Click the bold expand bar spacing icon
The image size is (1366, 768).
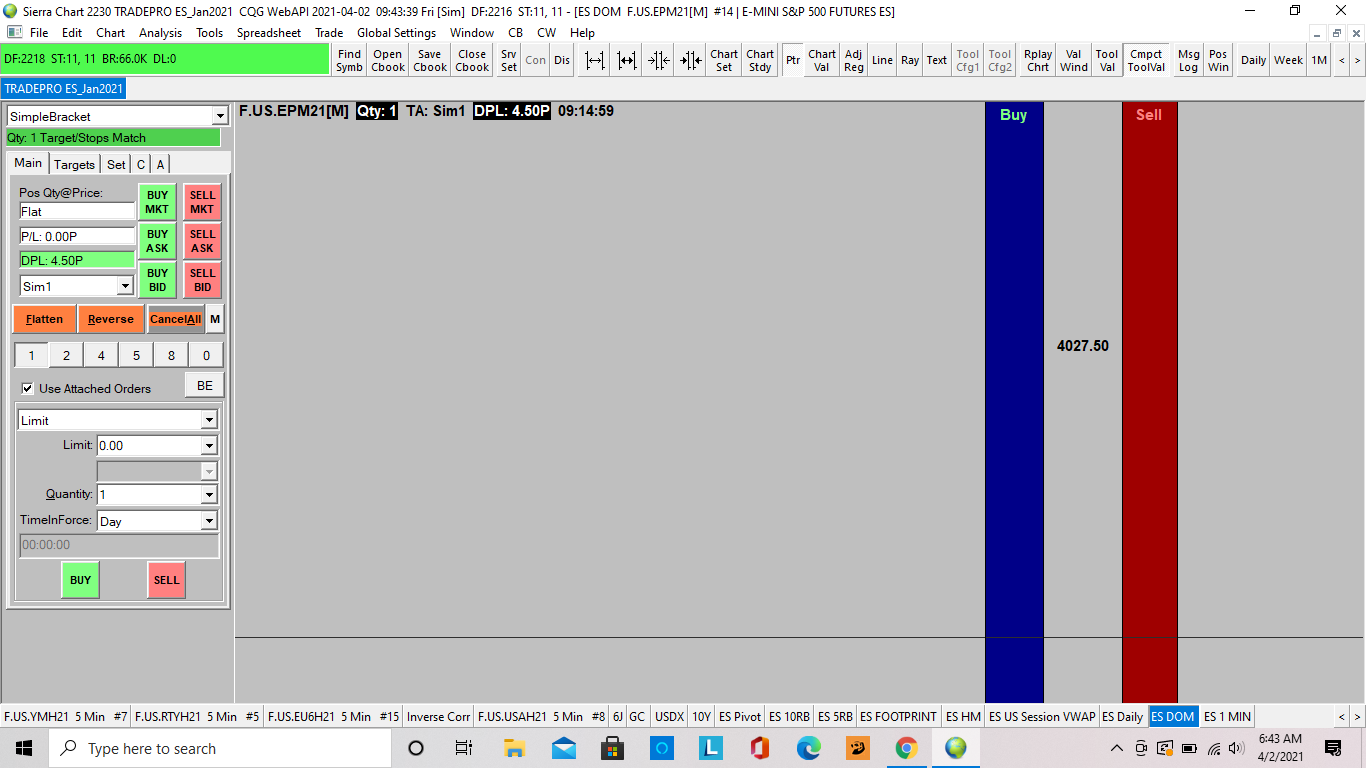tap(627, 60)
